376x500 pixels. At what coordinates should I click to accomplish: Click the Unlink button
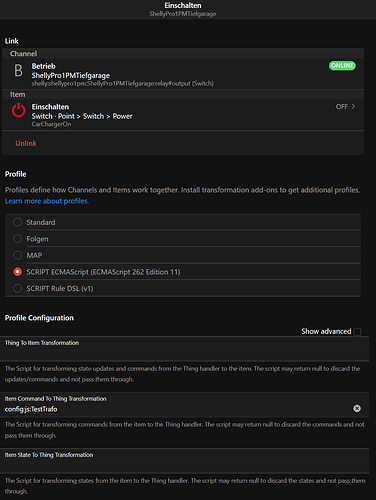[x=26, y=143]
